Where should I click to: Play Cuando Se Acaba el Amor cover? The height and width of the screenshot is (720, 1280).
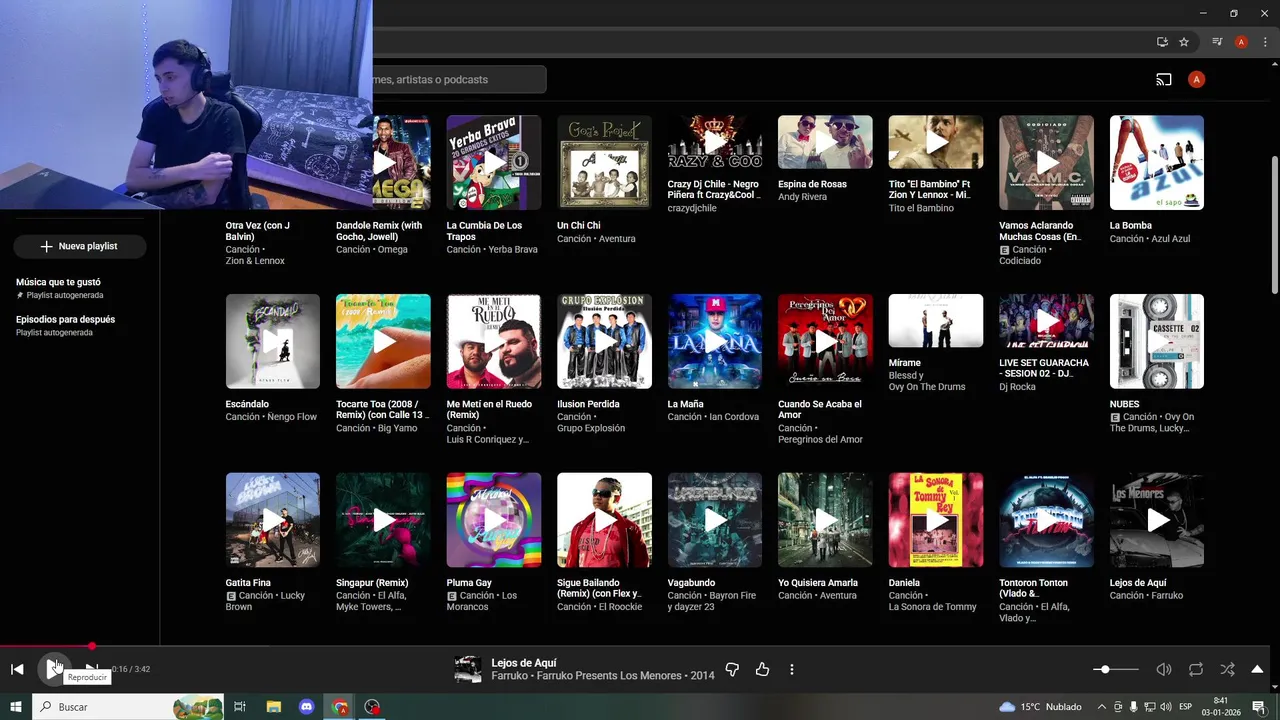pyautogui.click(x=825, y=341)
